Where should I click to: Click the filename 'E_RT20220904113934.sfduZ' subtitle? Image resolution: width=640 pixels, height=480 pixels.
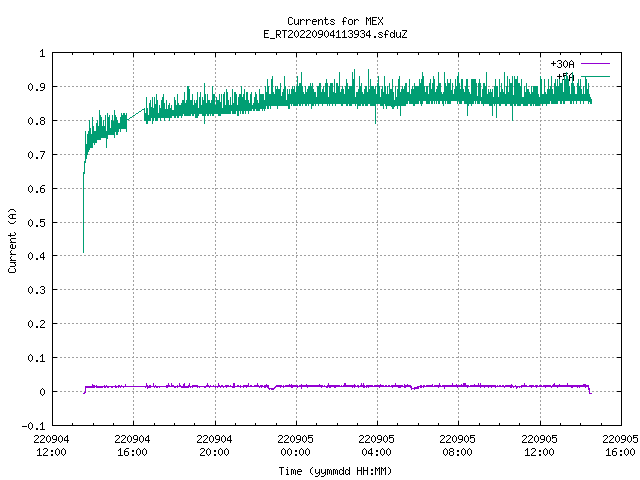(x=335, y=34)
